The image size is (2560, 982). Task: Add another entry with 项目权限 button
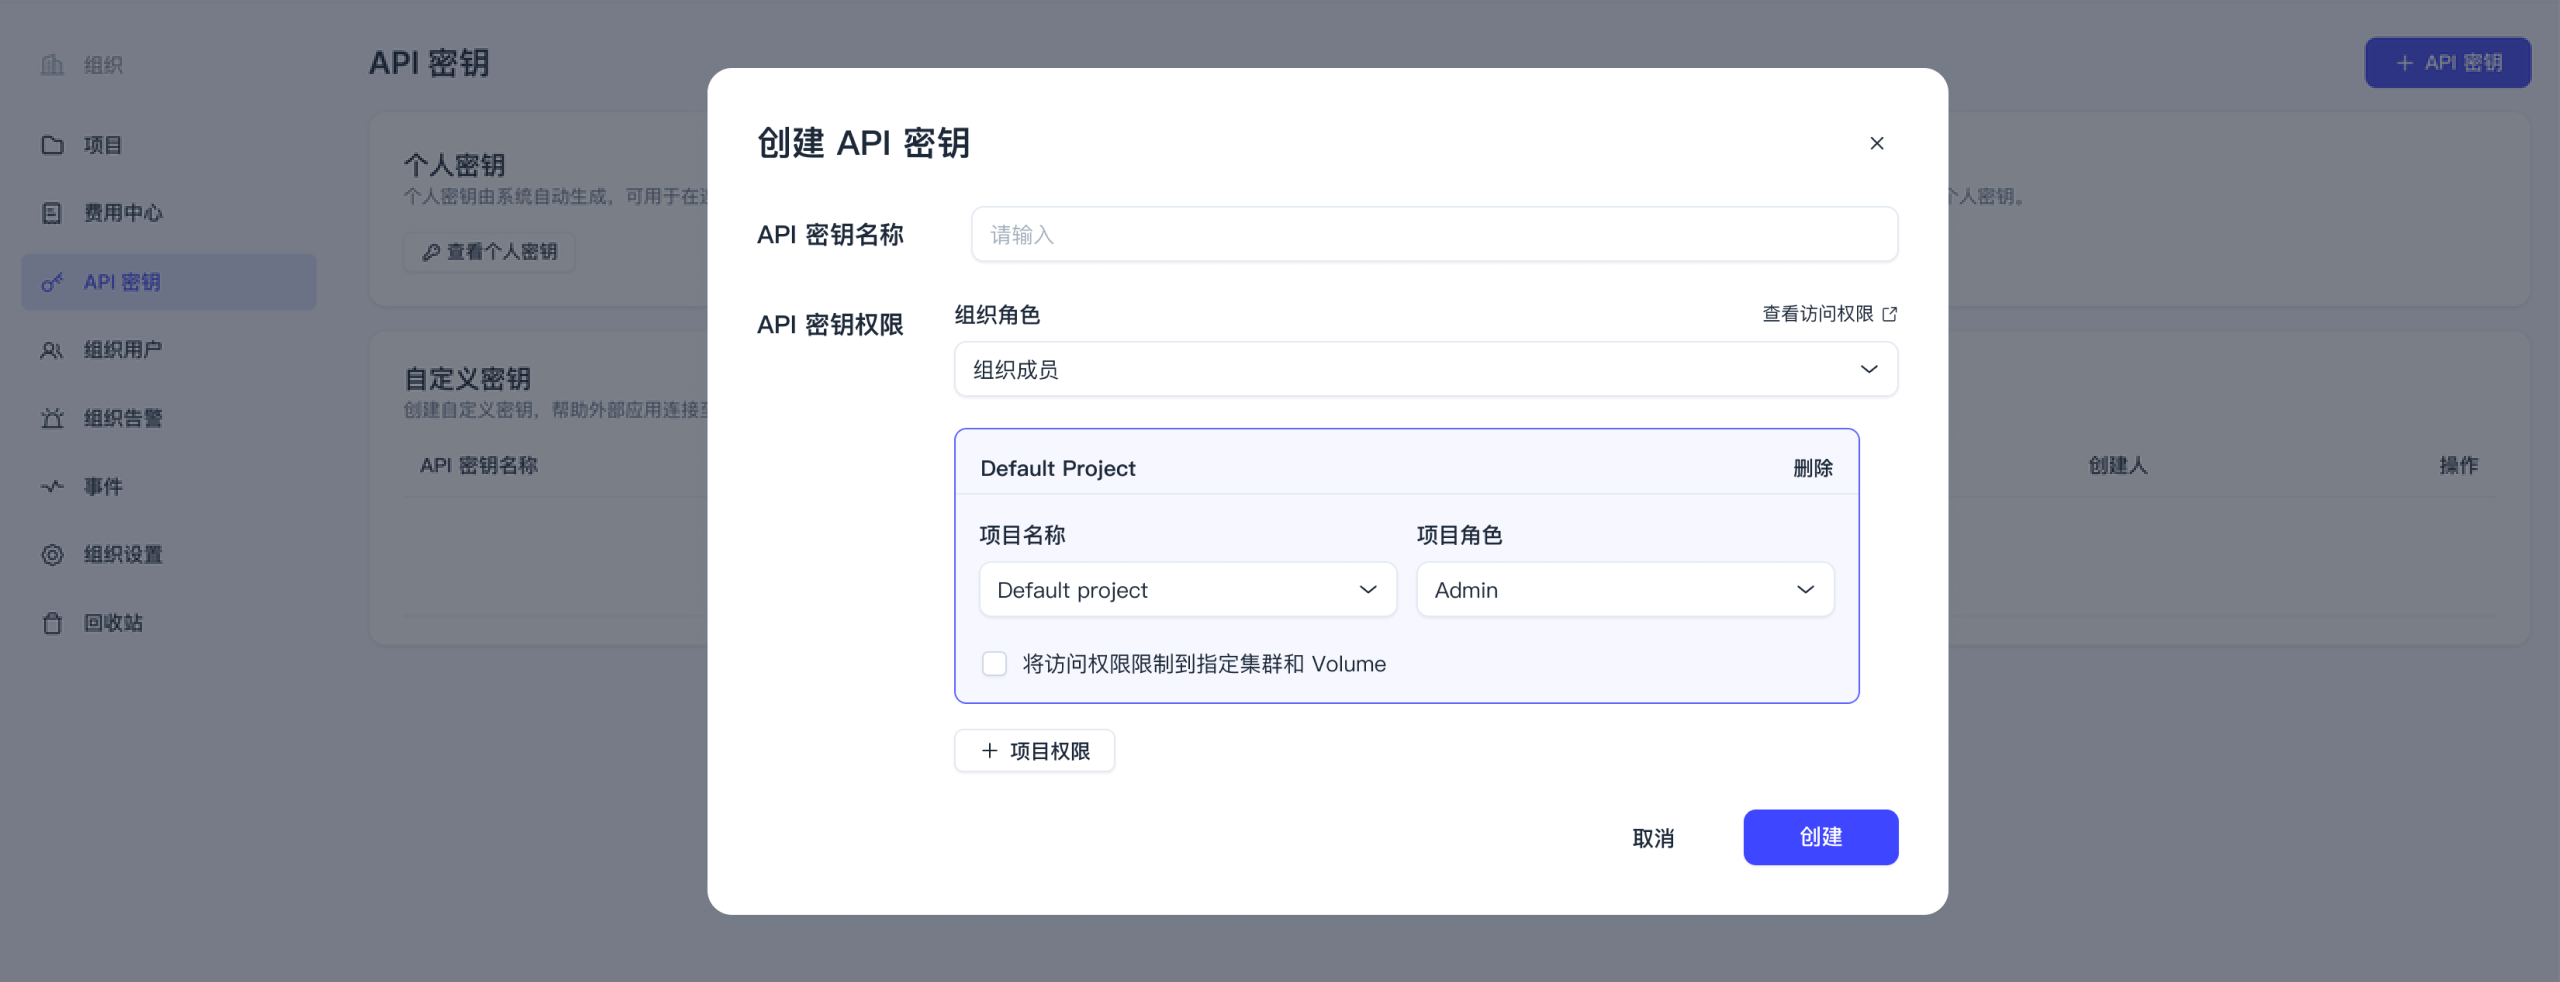[1034, 751]
